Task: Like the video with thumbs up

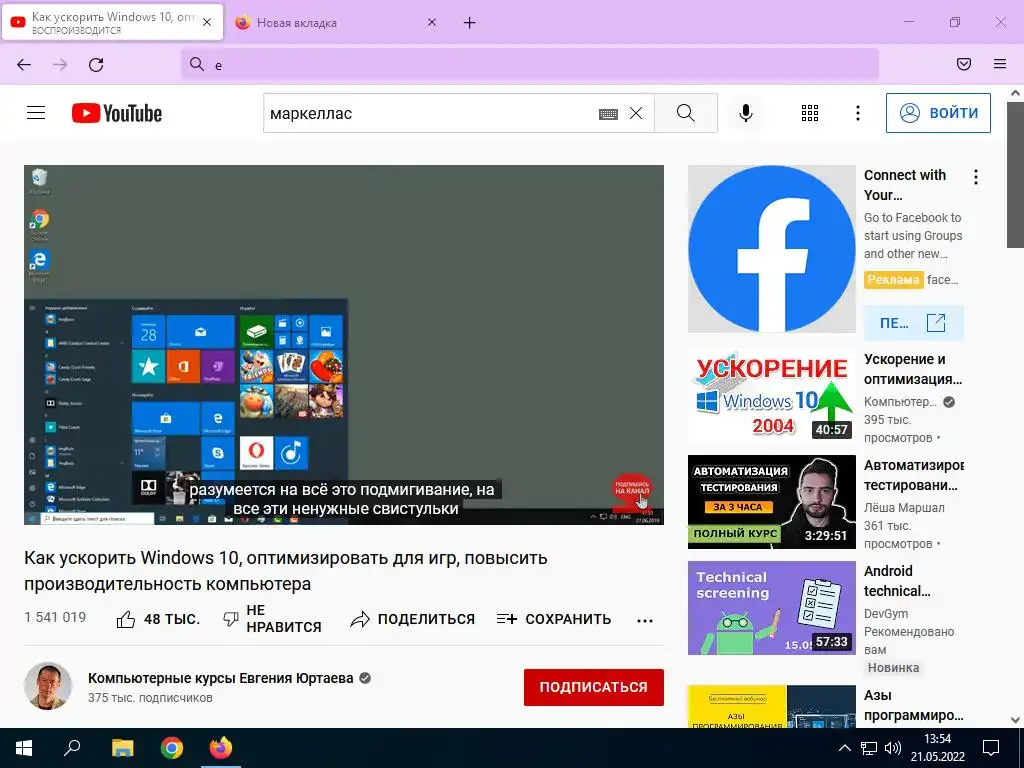Action: coord(158,619)
